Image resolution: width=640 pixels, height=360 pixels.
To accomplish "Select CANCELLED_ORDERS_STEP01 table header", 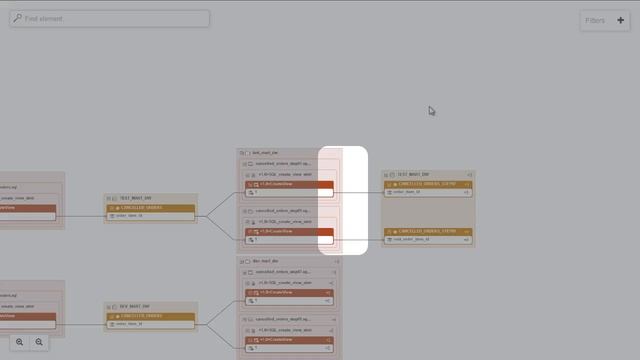I will point(428,184).
